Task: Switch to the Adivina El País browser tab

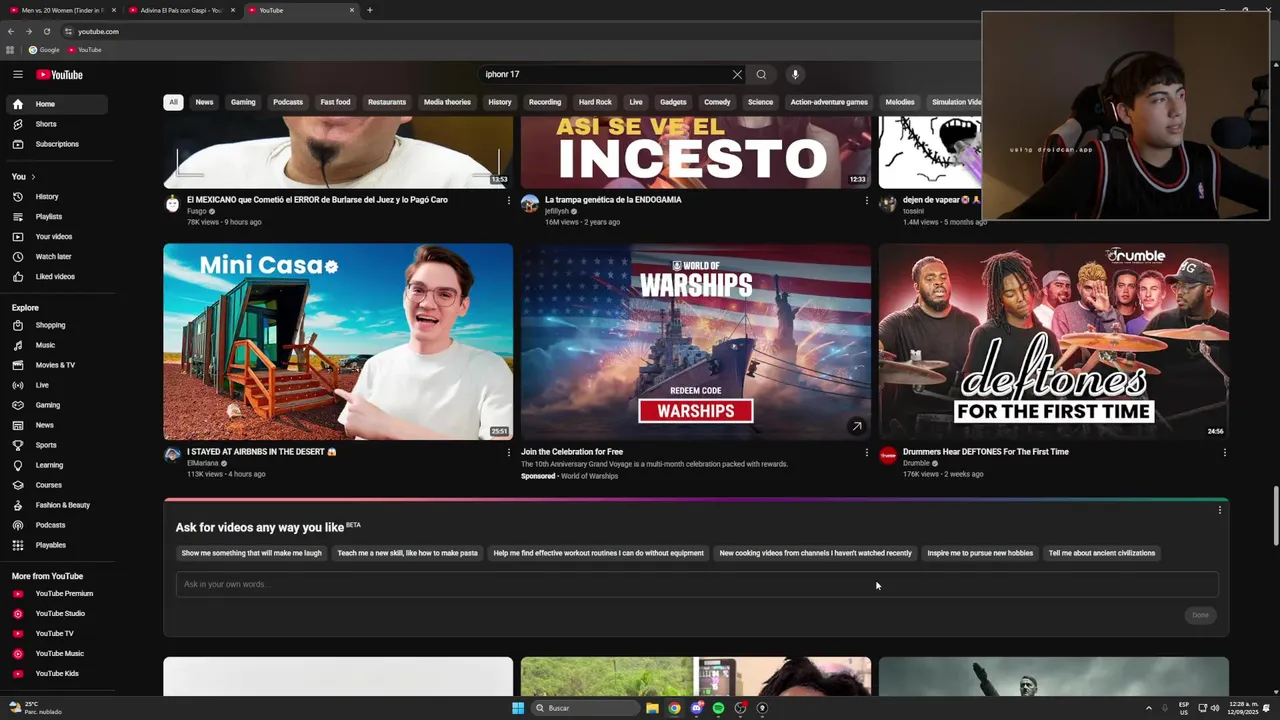Action: [x=180, y=10]
